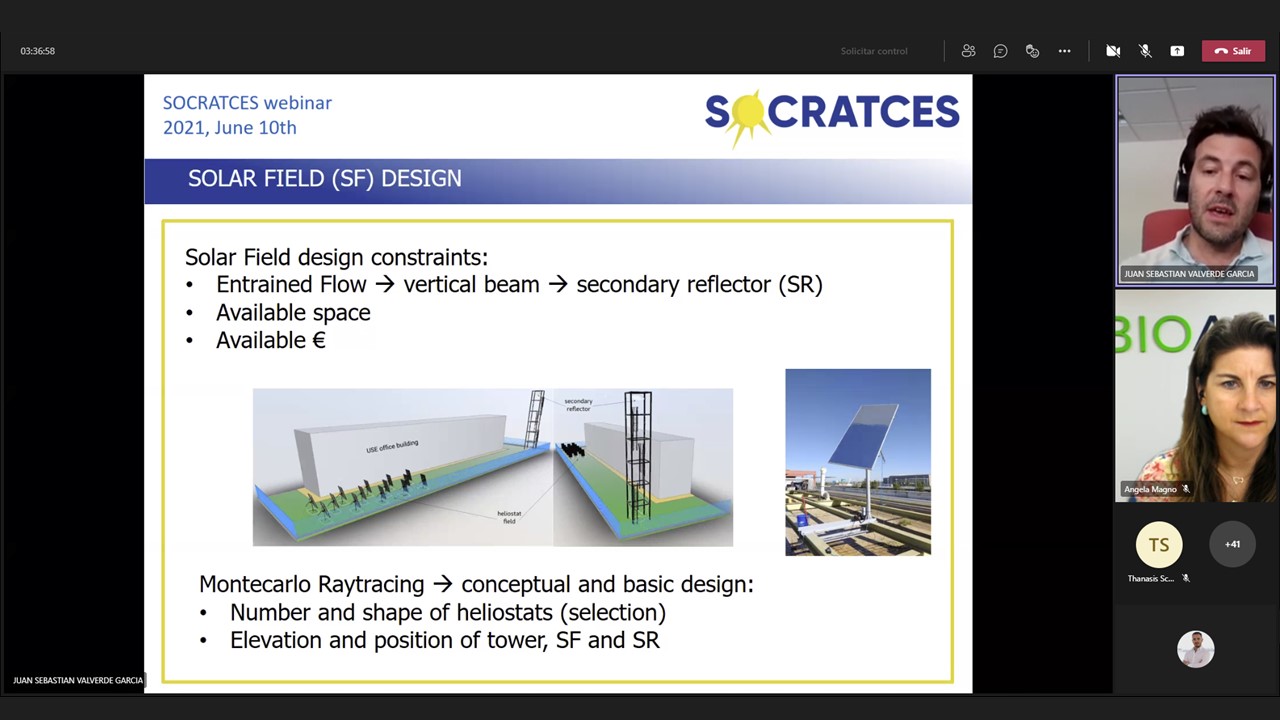Expand the +41 additional participants overflow
The width and height of the screenshot is (1280, 720).
(x=1232, y=545)
